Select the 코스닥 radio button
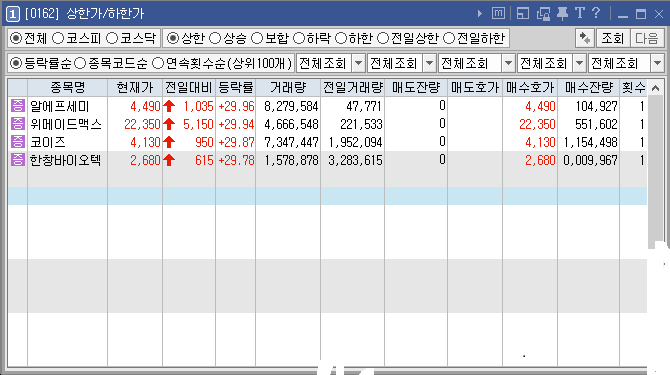Image resolution: width=670 pixels, height=375 pixels. coord(112,38)
